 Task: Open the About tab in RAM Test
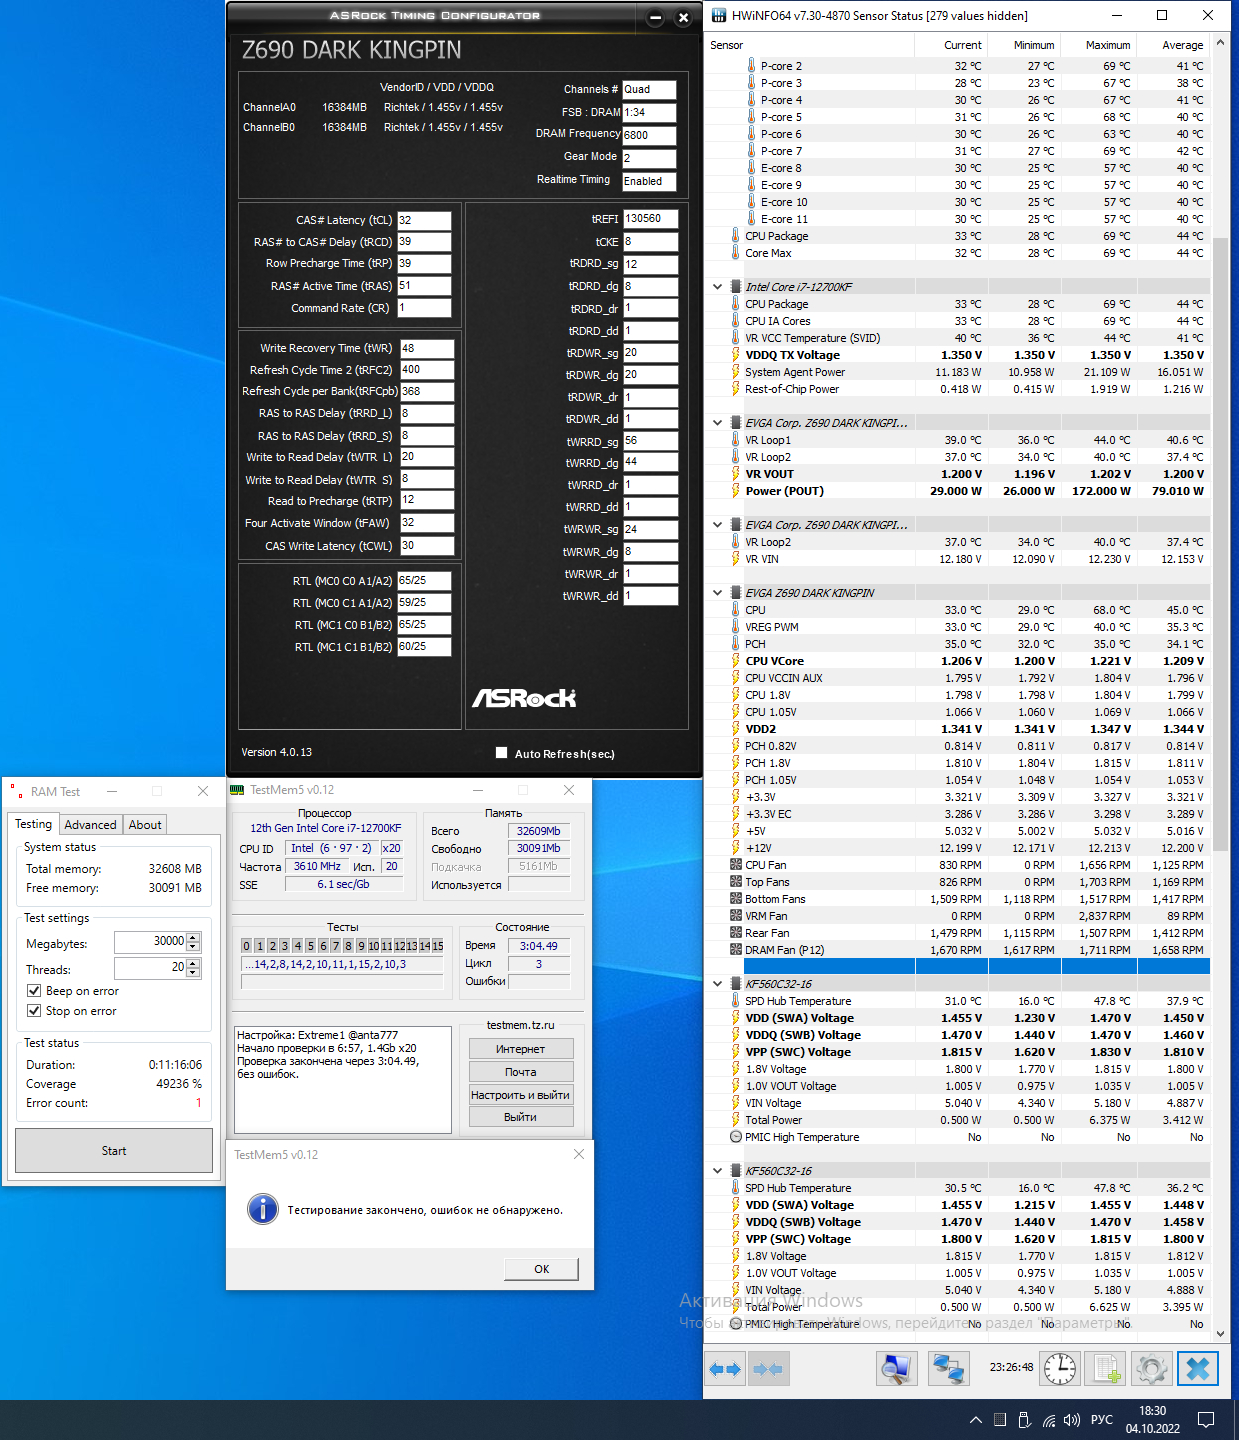145,825
